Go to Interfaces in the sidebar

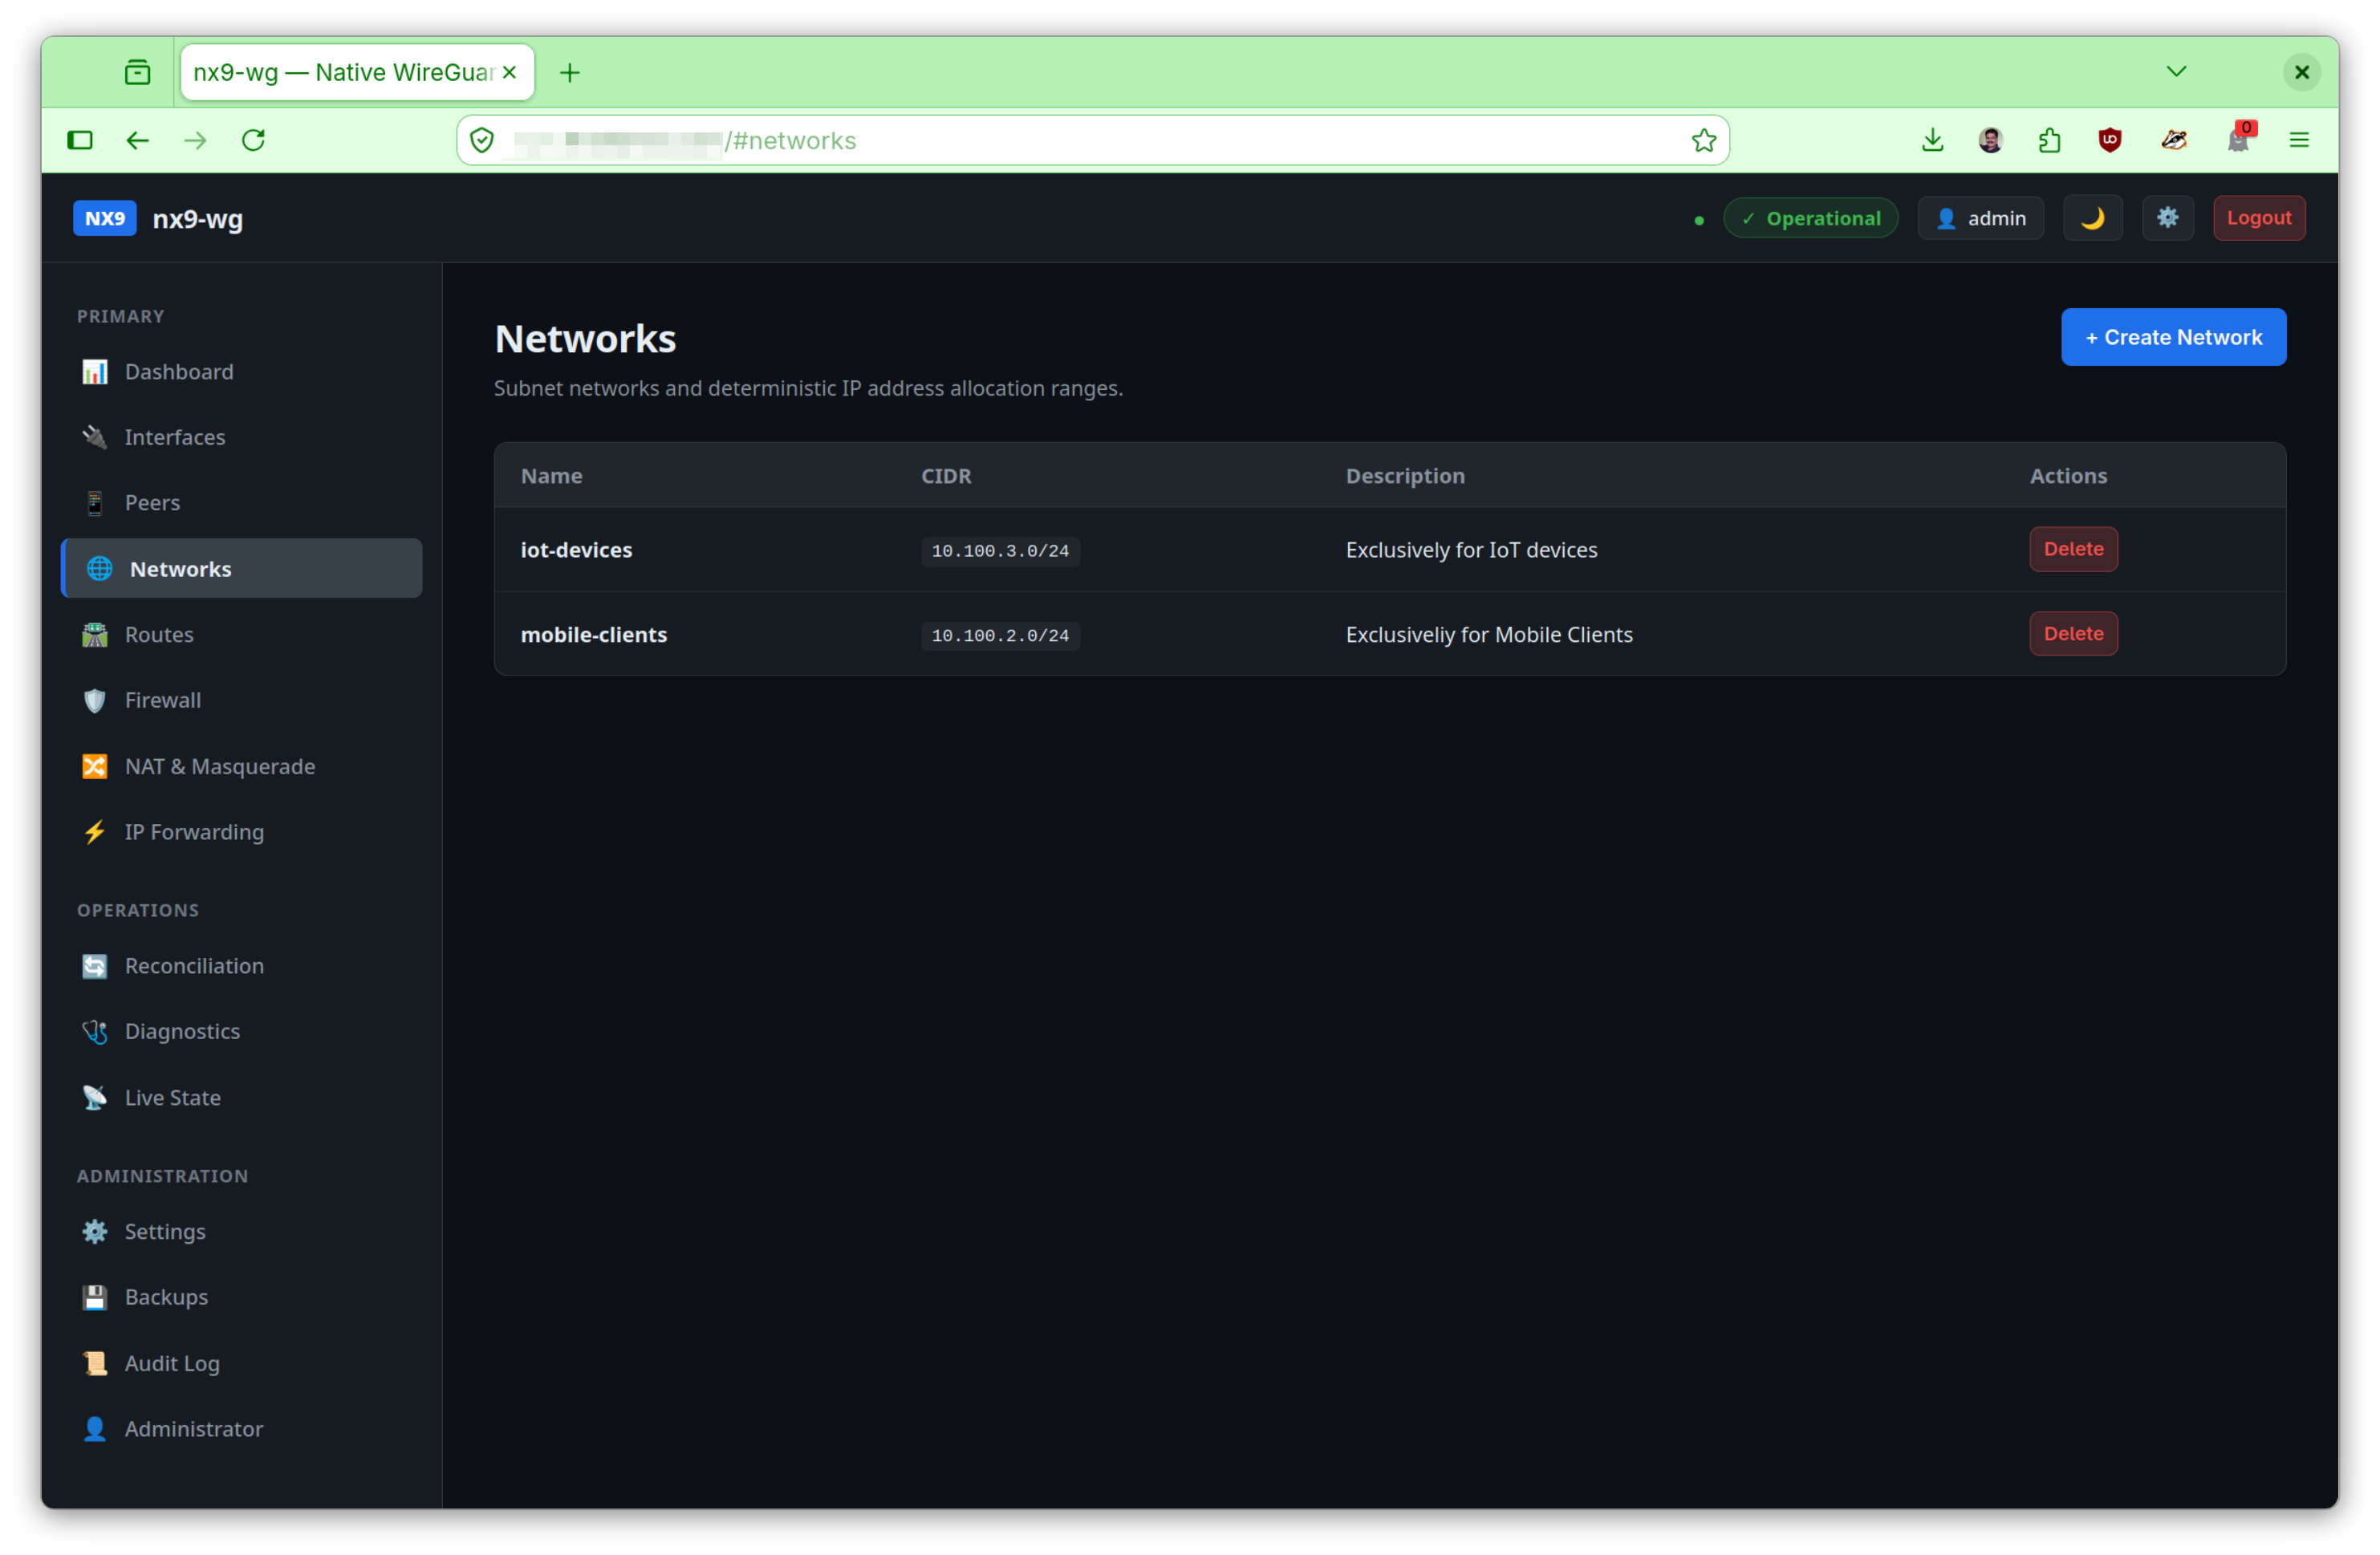tap(241, 437)
